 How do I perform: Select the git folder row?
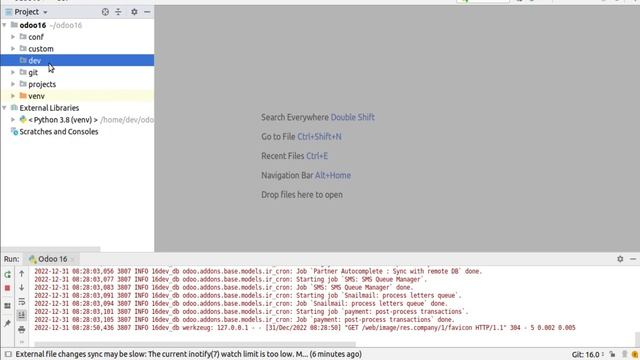click(77, 72)
